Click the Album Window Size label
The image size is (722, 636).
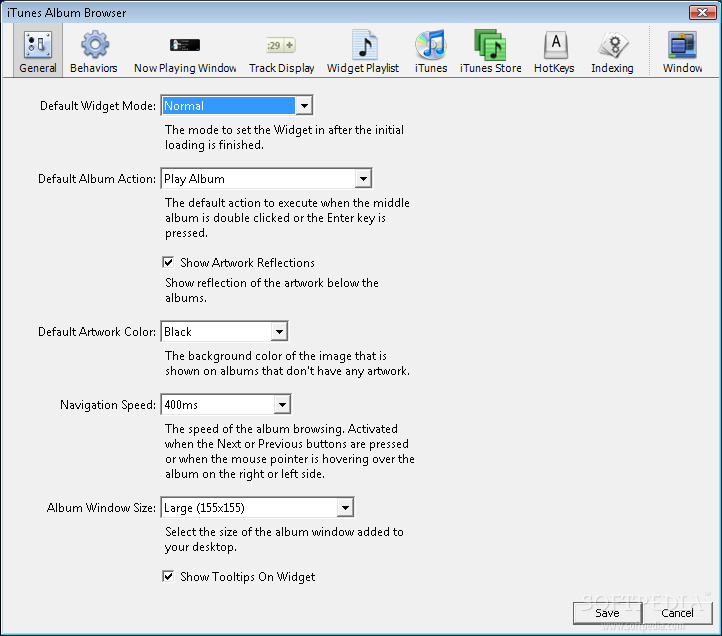pos(101,508)
